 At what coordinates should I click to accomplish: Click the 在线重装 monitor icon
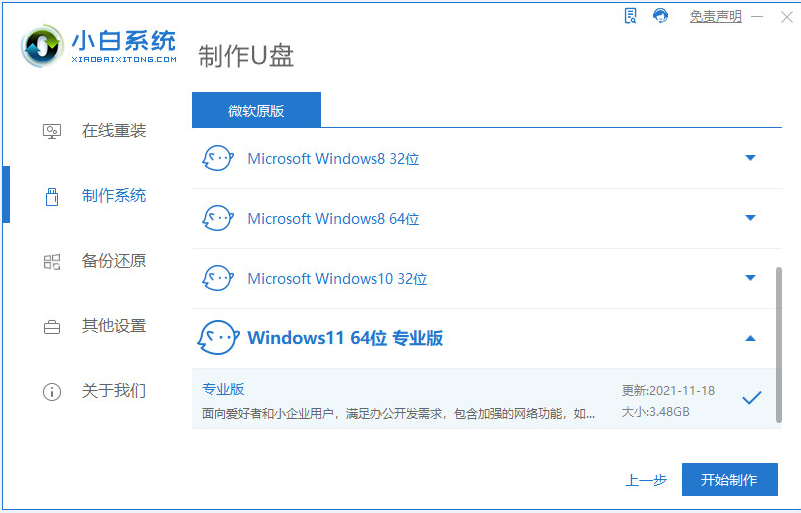[x=52, y=131]
